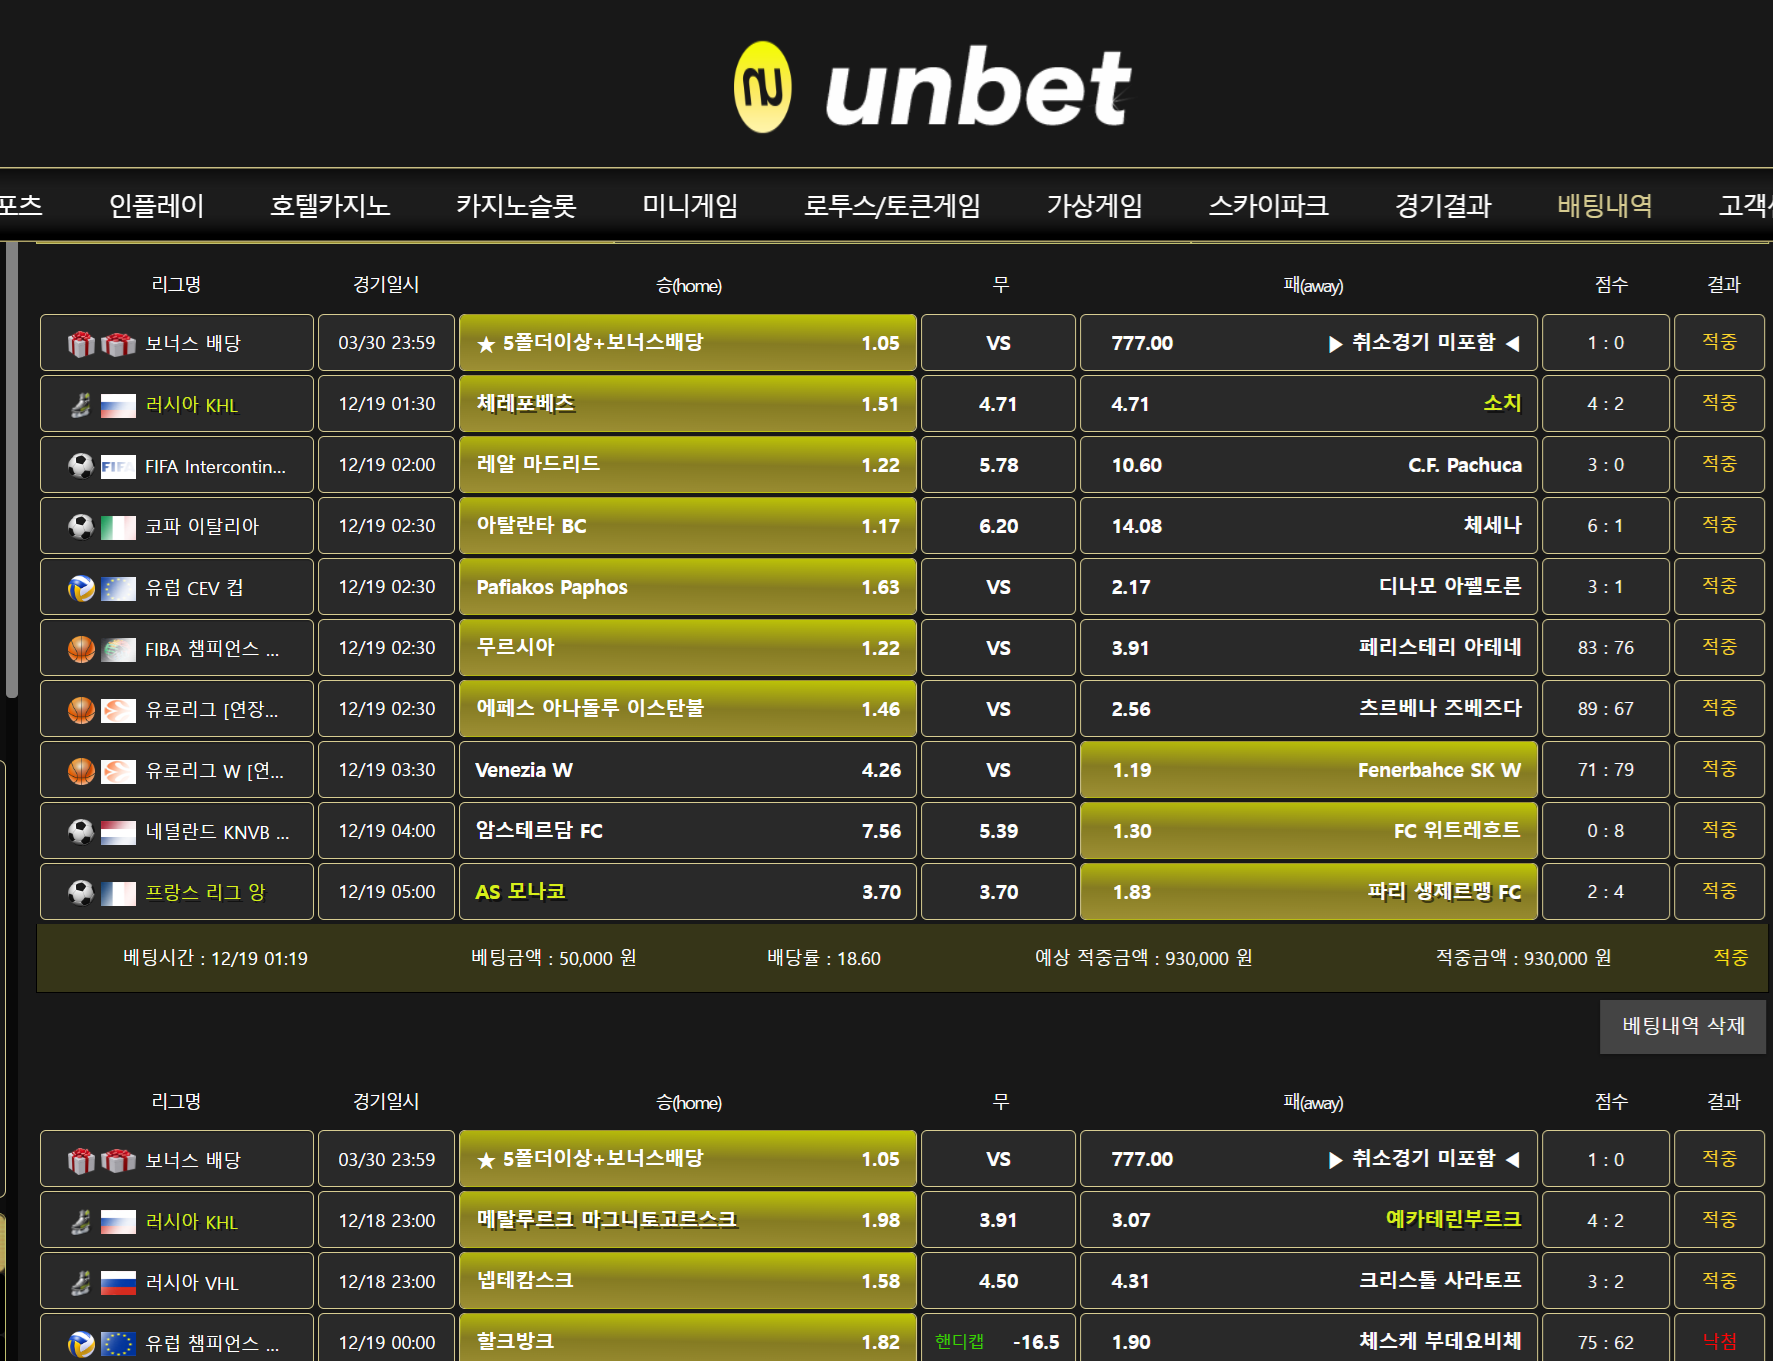Click the Italy flag icon beside 코파 이탈리아

118,527
